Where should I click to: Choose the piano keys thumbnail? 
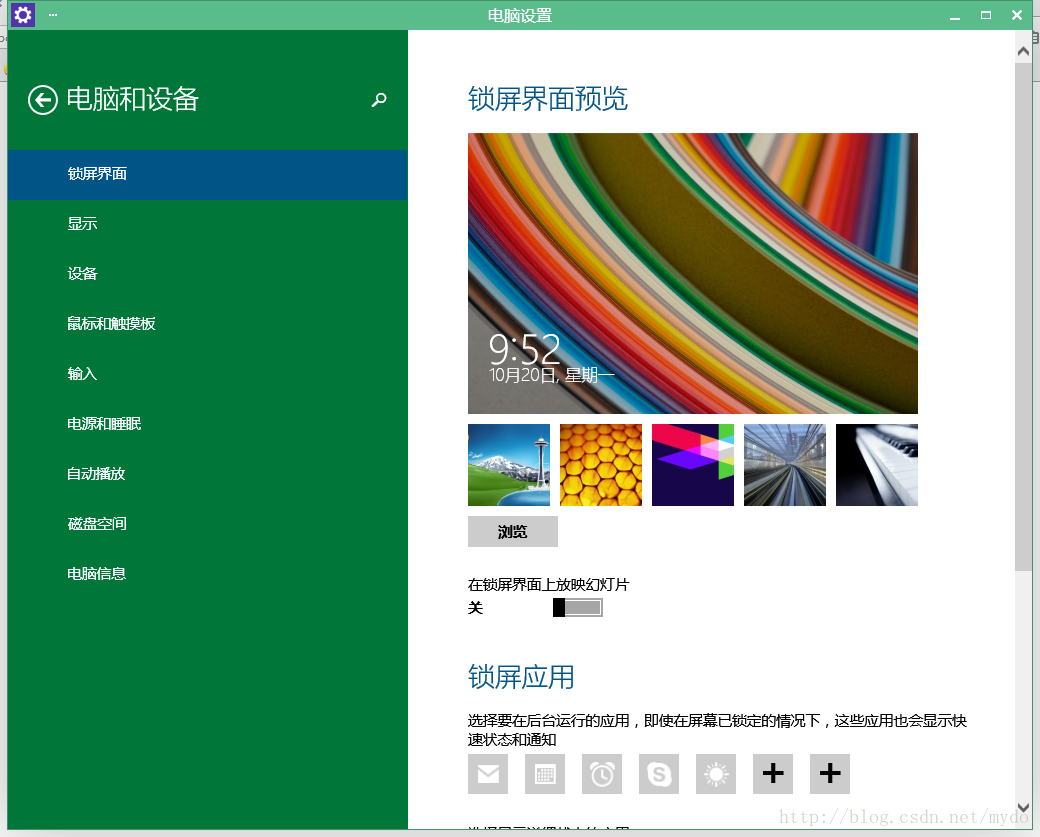click(877, 465)
